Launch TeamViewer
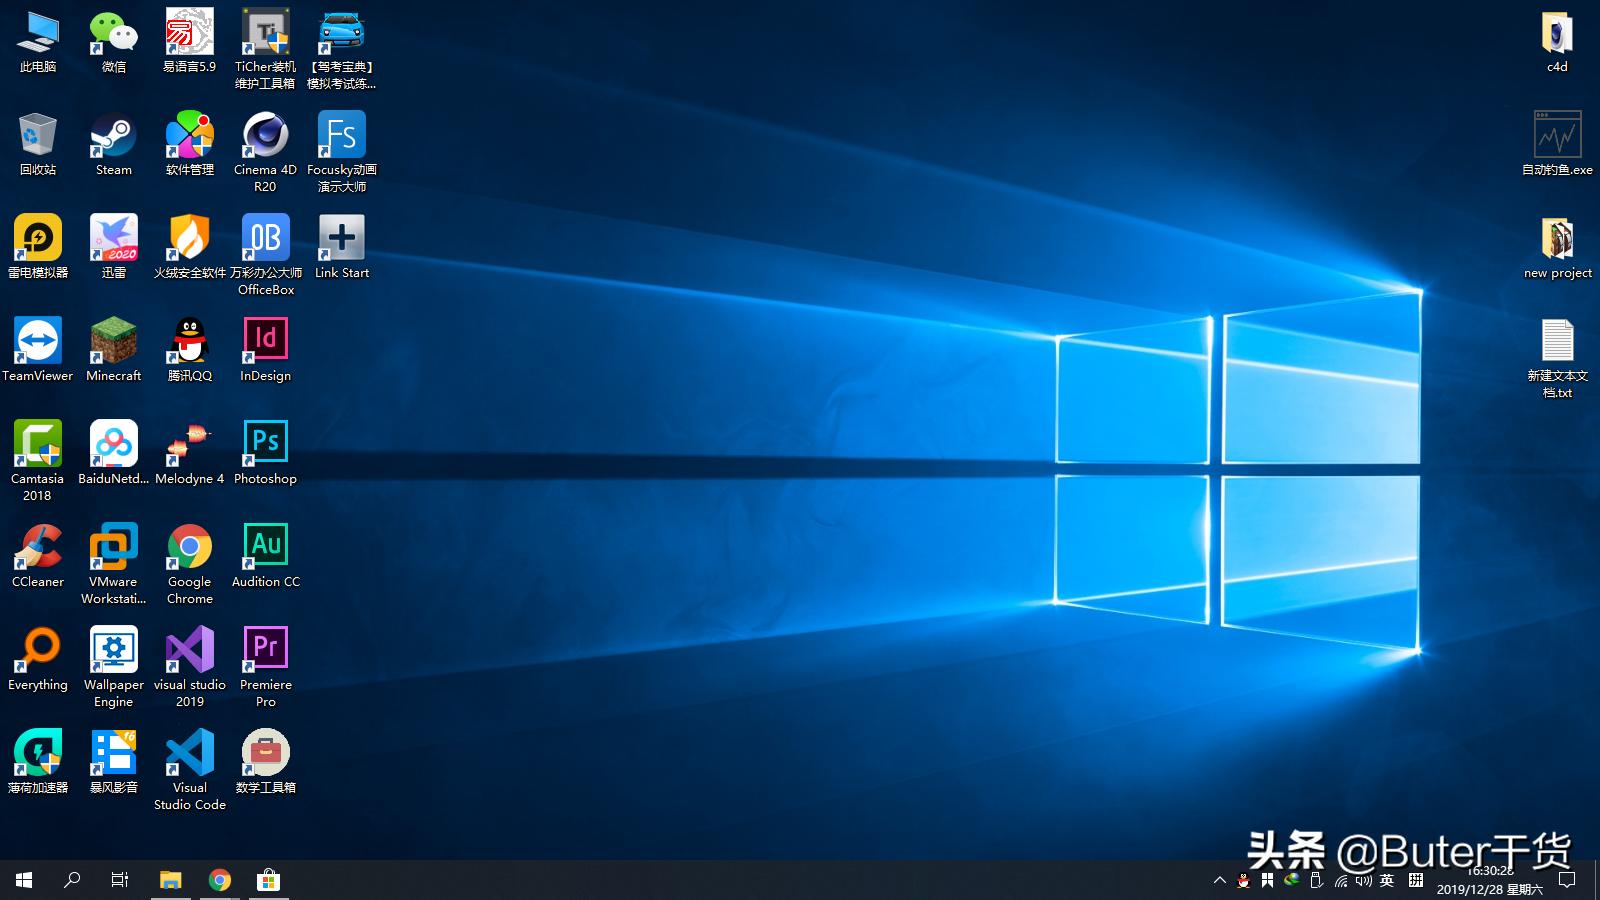Viewport: 1600px width, 900px height. click(38, 343)
